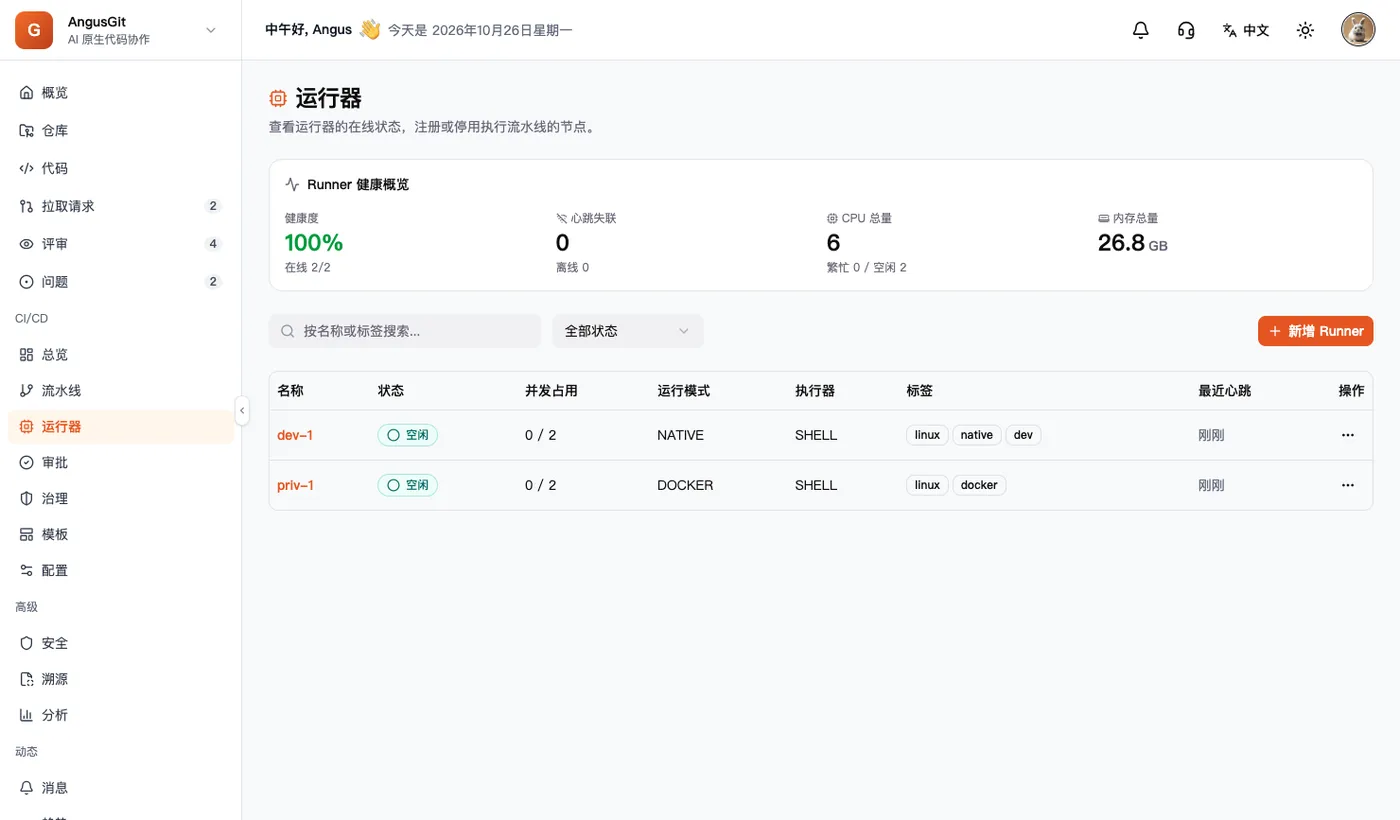Click the 模板 layout icon
The image size is (1400, 820).
(27, 535)
